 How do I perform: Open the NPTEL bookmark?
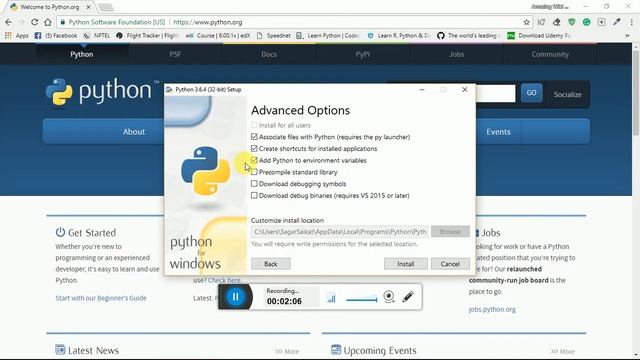(97, 36)
